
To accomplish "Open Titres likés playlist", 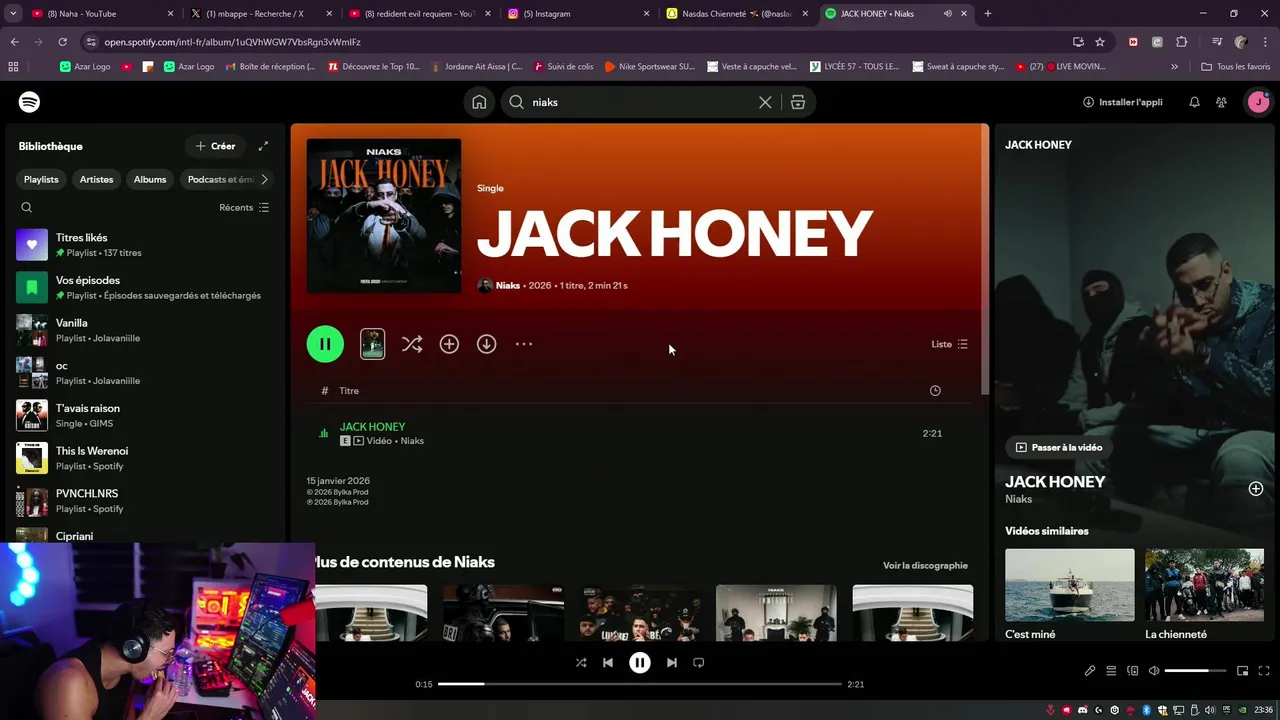I will 143,245.
